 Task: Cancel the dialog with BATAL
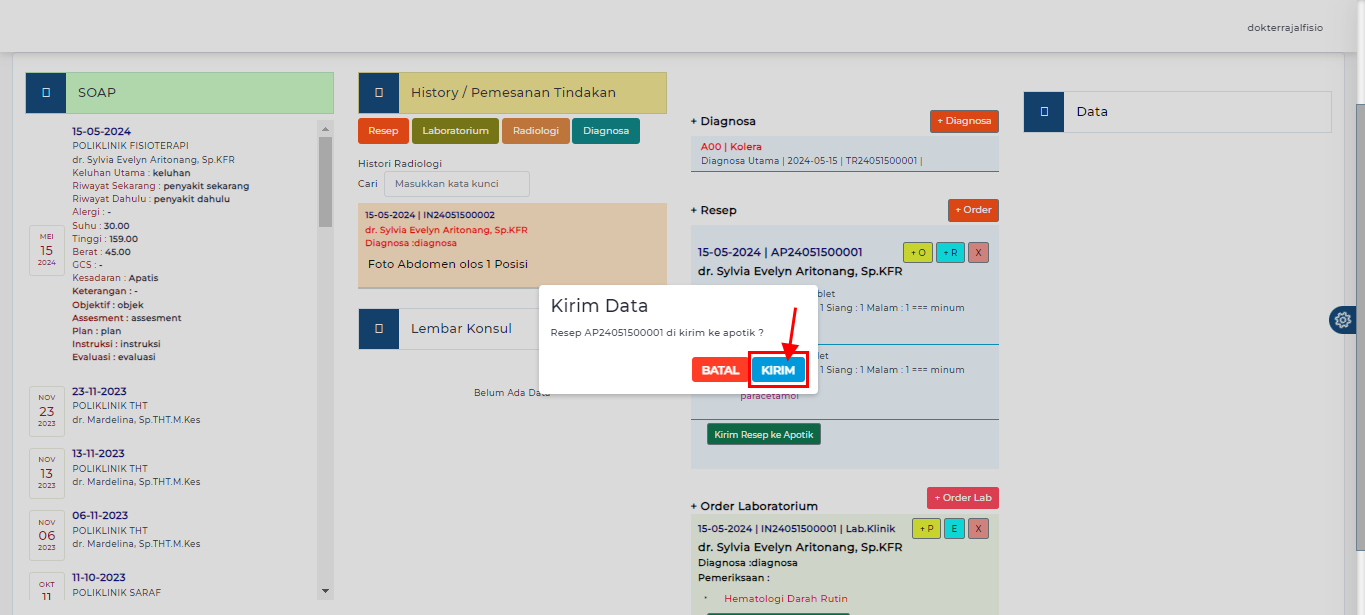tap(719, 370)
